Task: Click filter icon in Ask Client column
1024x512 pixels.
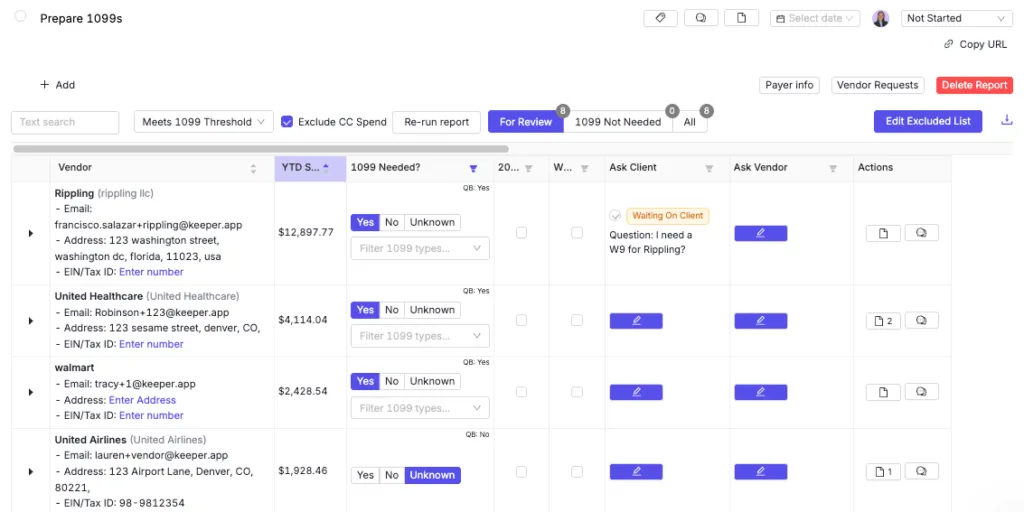Action: pyautogui.click(x=709, y=168)
